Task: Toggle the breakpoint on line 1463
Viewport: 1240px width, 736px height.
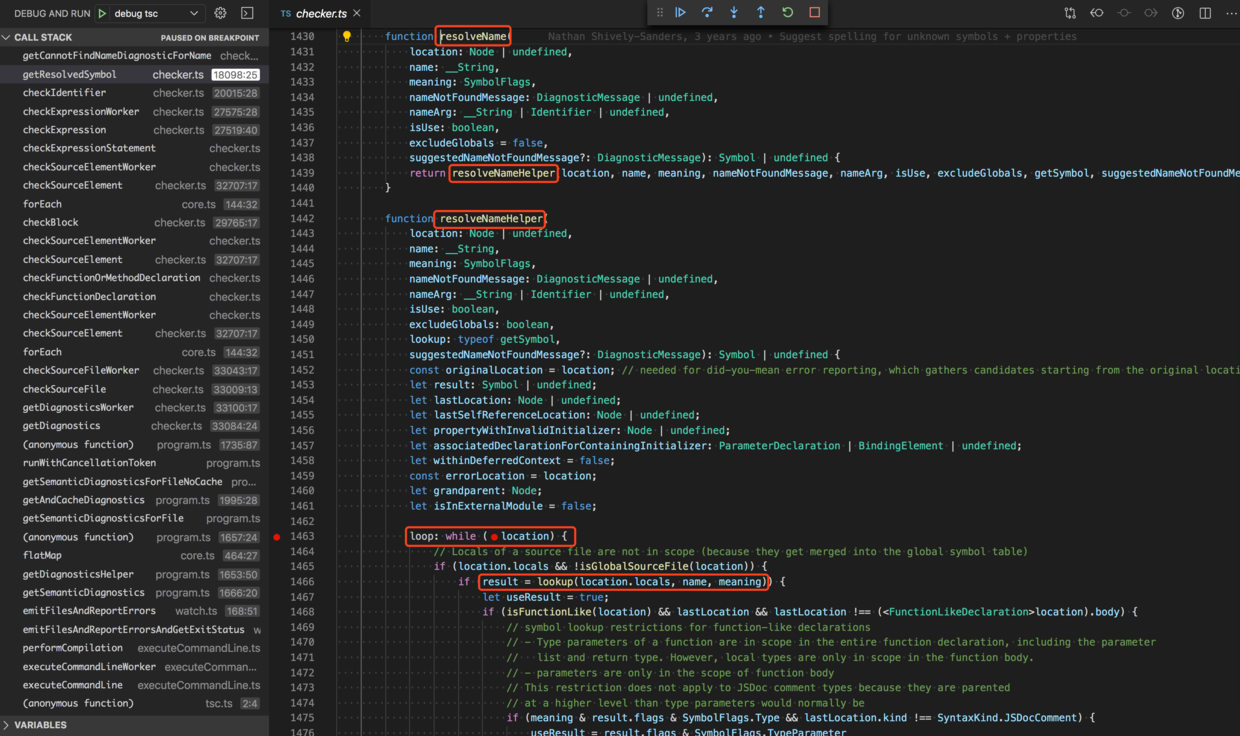Action: point(277,537)
